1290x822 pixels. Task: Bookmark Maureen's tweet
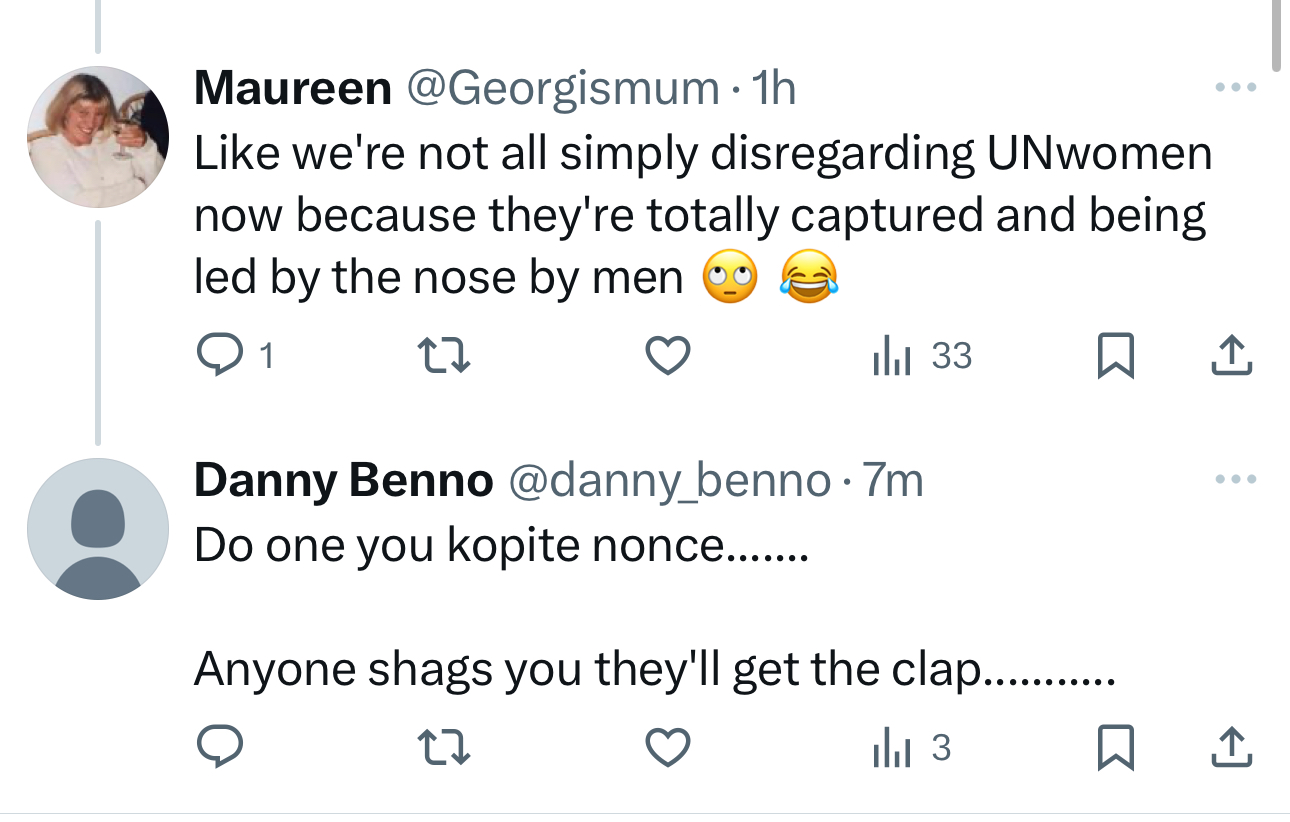1115,356
